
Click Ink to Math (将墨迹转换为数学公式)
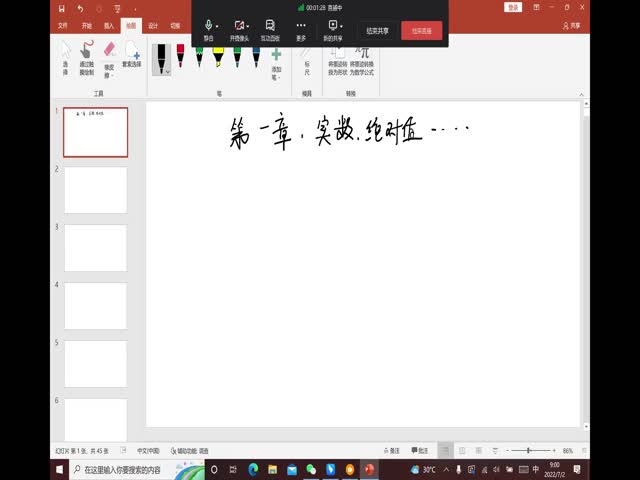click(362, 62)
